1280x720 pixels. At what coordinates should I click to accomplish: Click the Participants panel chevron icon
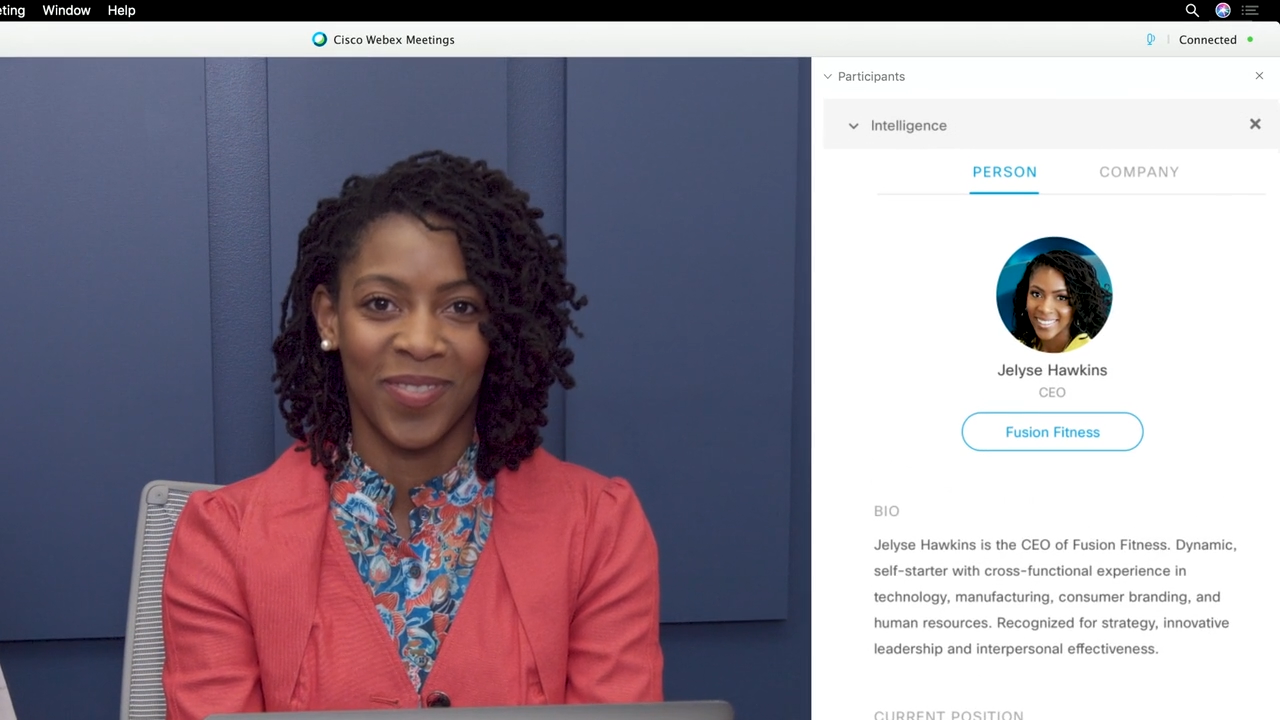pyautogui.click(x=828, y=76)
